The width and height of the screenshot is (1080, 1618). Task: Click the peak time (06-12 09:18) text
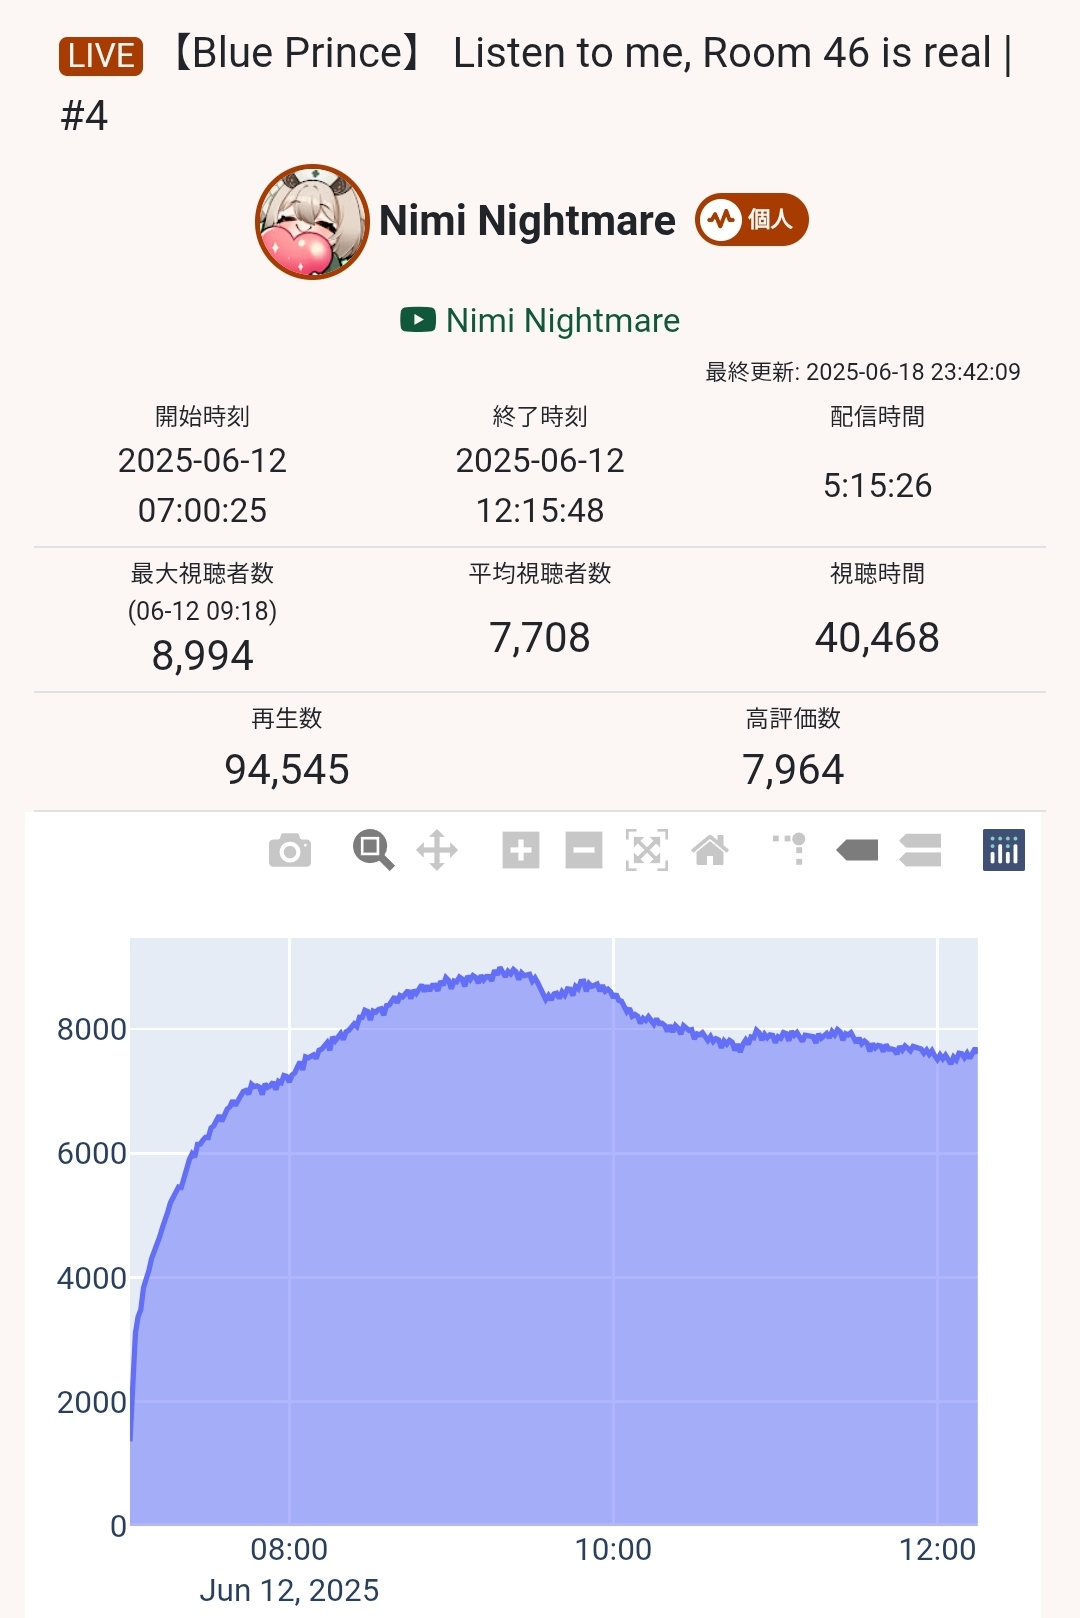coord(202,611)
